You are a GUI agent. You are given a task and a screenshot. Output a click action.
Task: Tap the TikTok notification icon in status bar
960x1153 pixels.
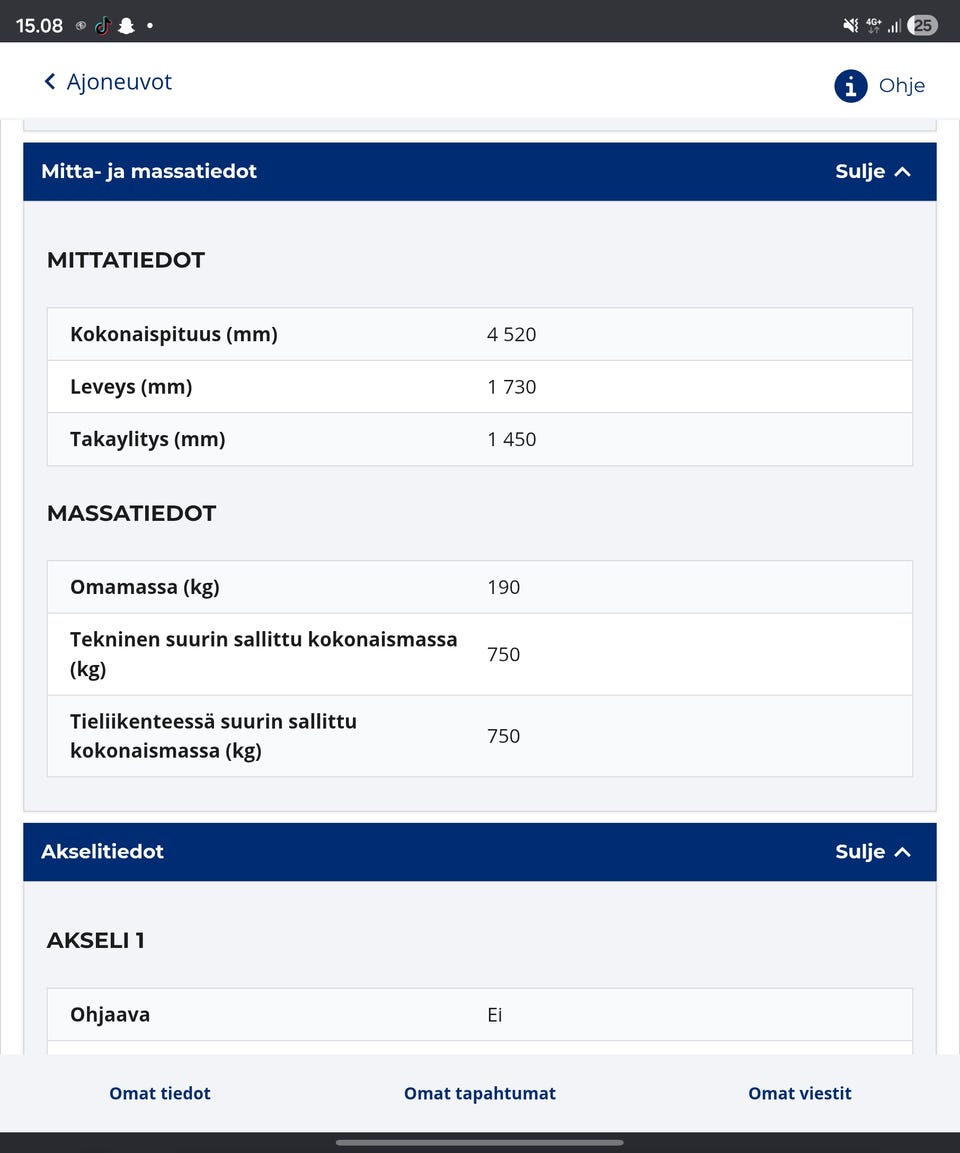[x=103, y=26]
